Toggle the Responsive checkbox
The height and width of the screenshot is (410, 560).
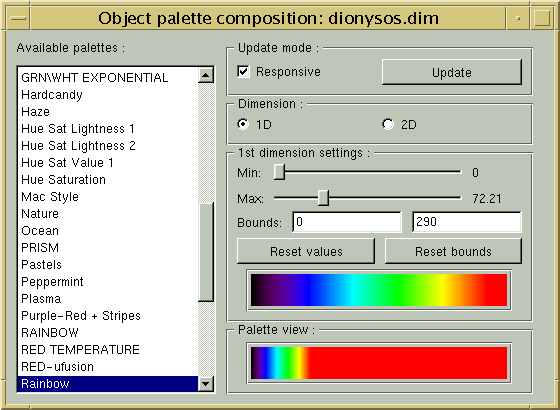click(244, 71)
